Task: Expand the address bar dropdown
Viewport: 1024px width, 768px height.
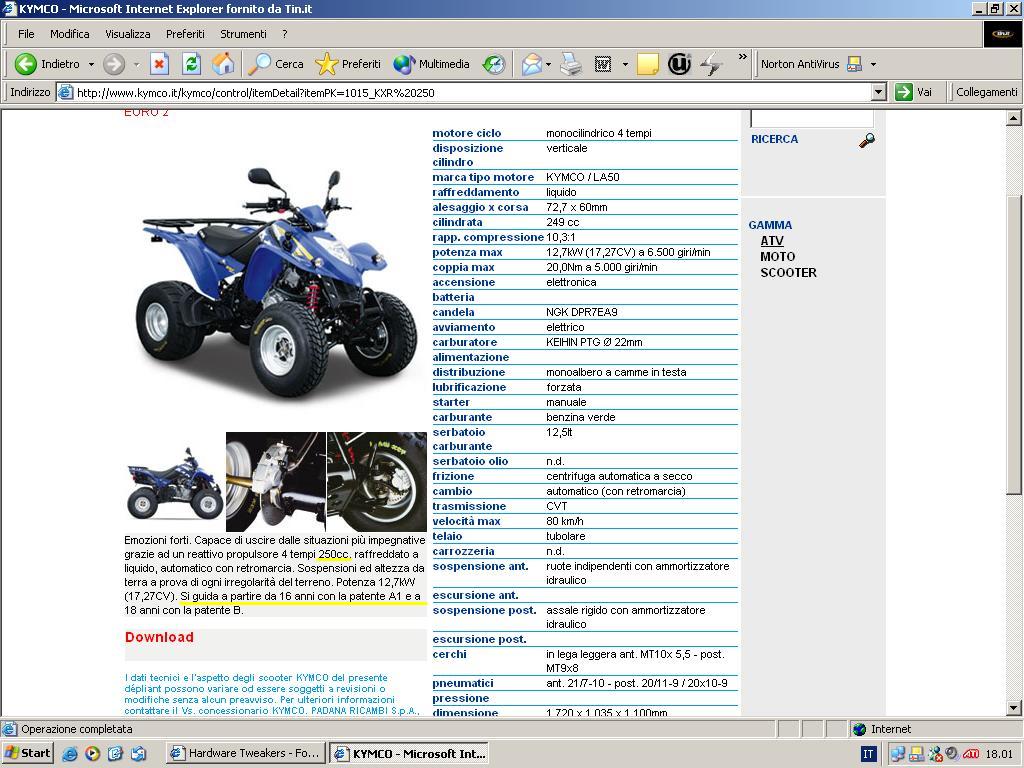Action: pyautogui.click(x=878, y=92)
